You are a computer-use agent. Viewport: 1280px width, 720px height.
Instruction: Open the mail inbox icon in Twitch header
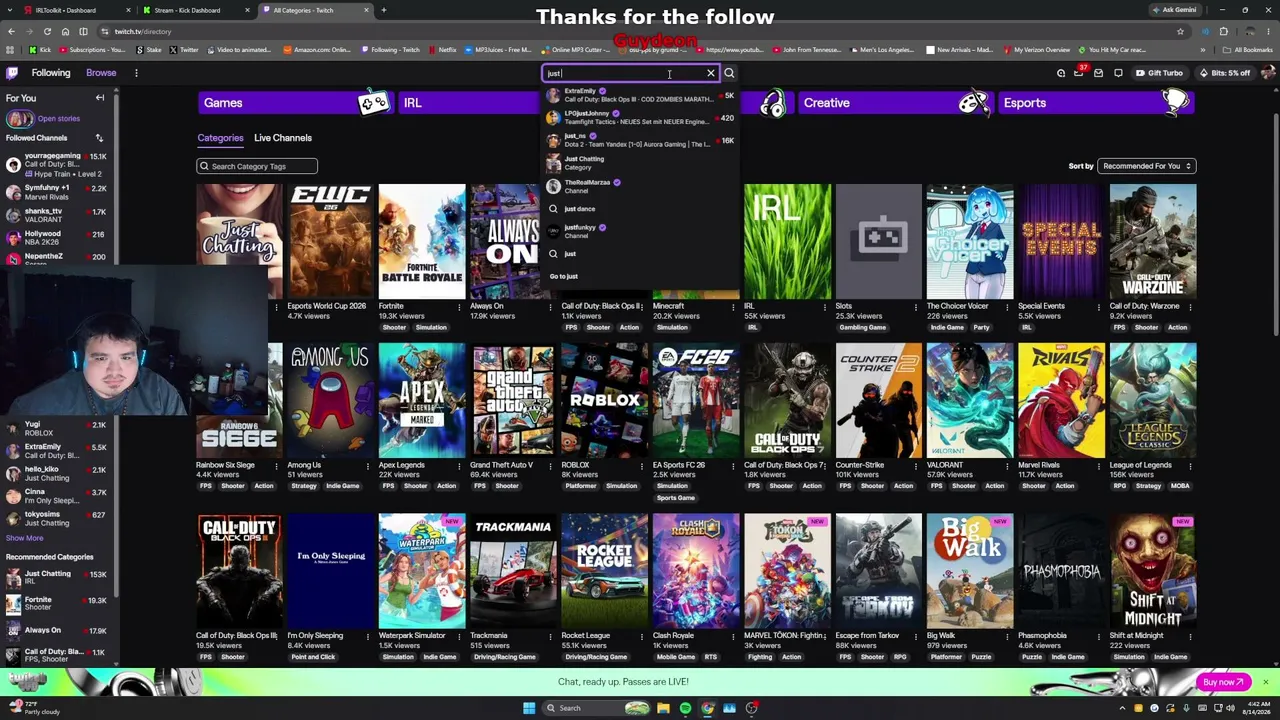coord(1098,73)
